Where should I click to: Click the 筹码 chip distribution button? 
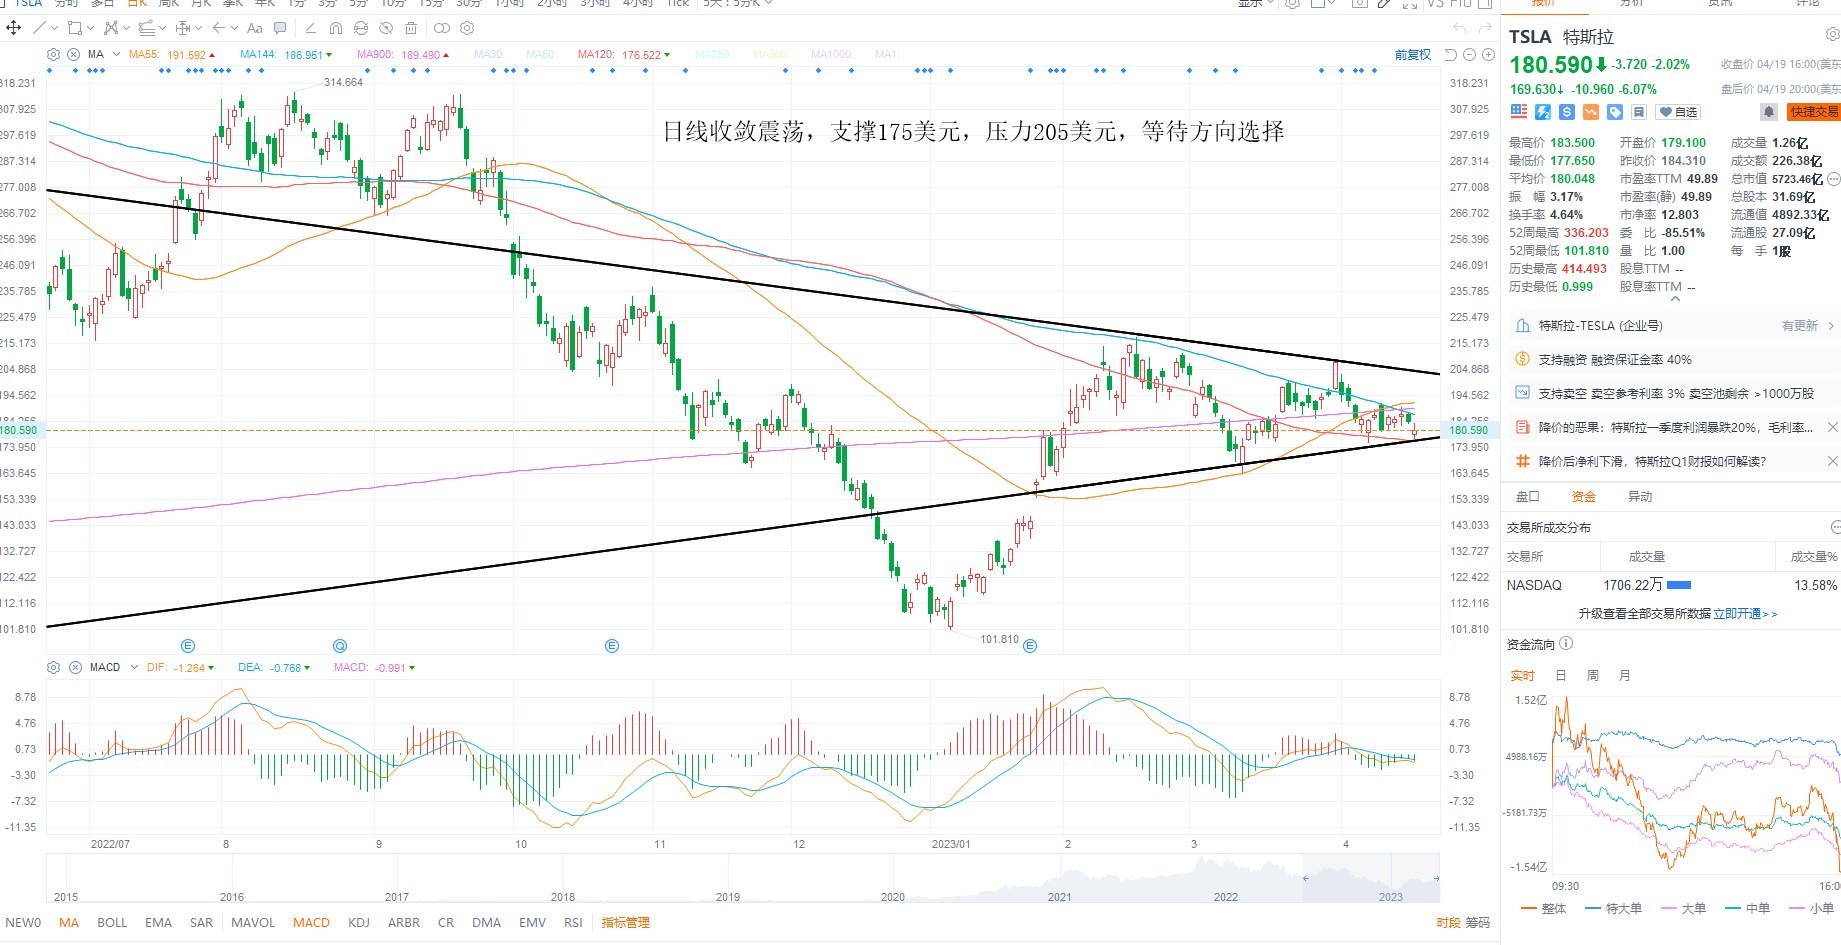pos(1477,923)
